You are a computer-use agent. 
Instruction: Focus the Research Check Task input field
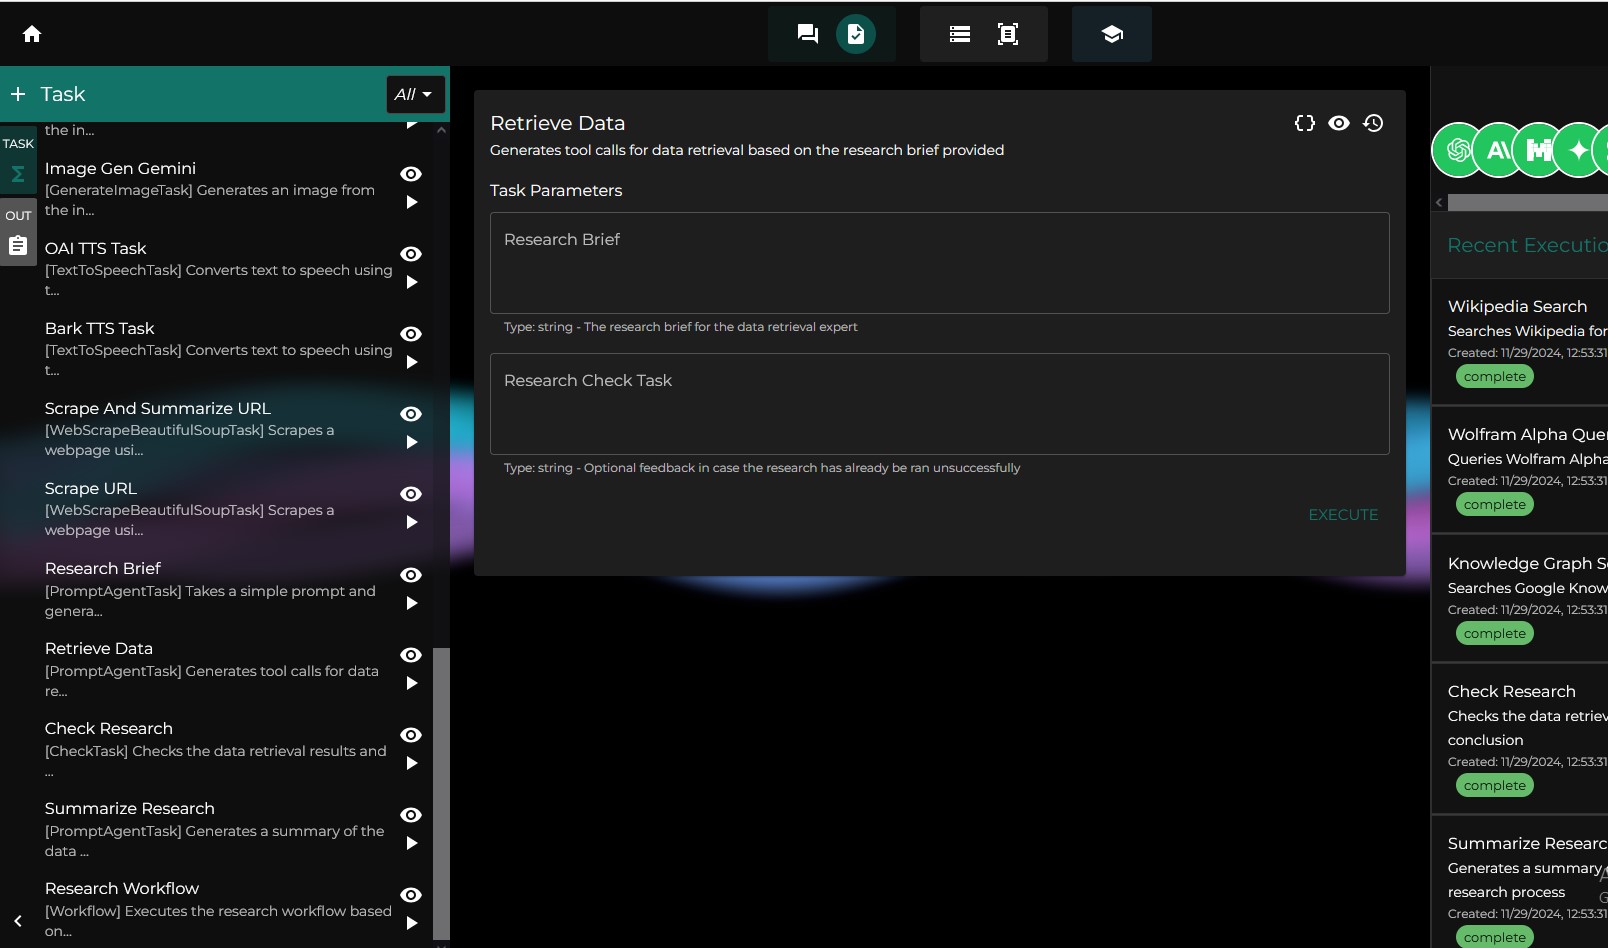[x=940, y=404]
